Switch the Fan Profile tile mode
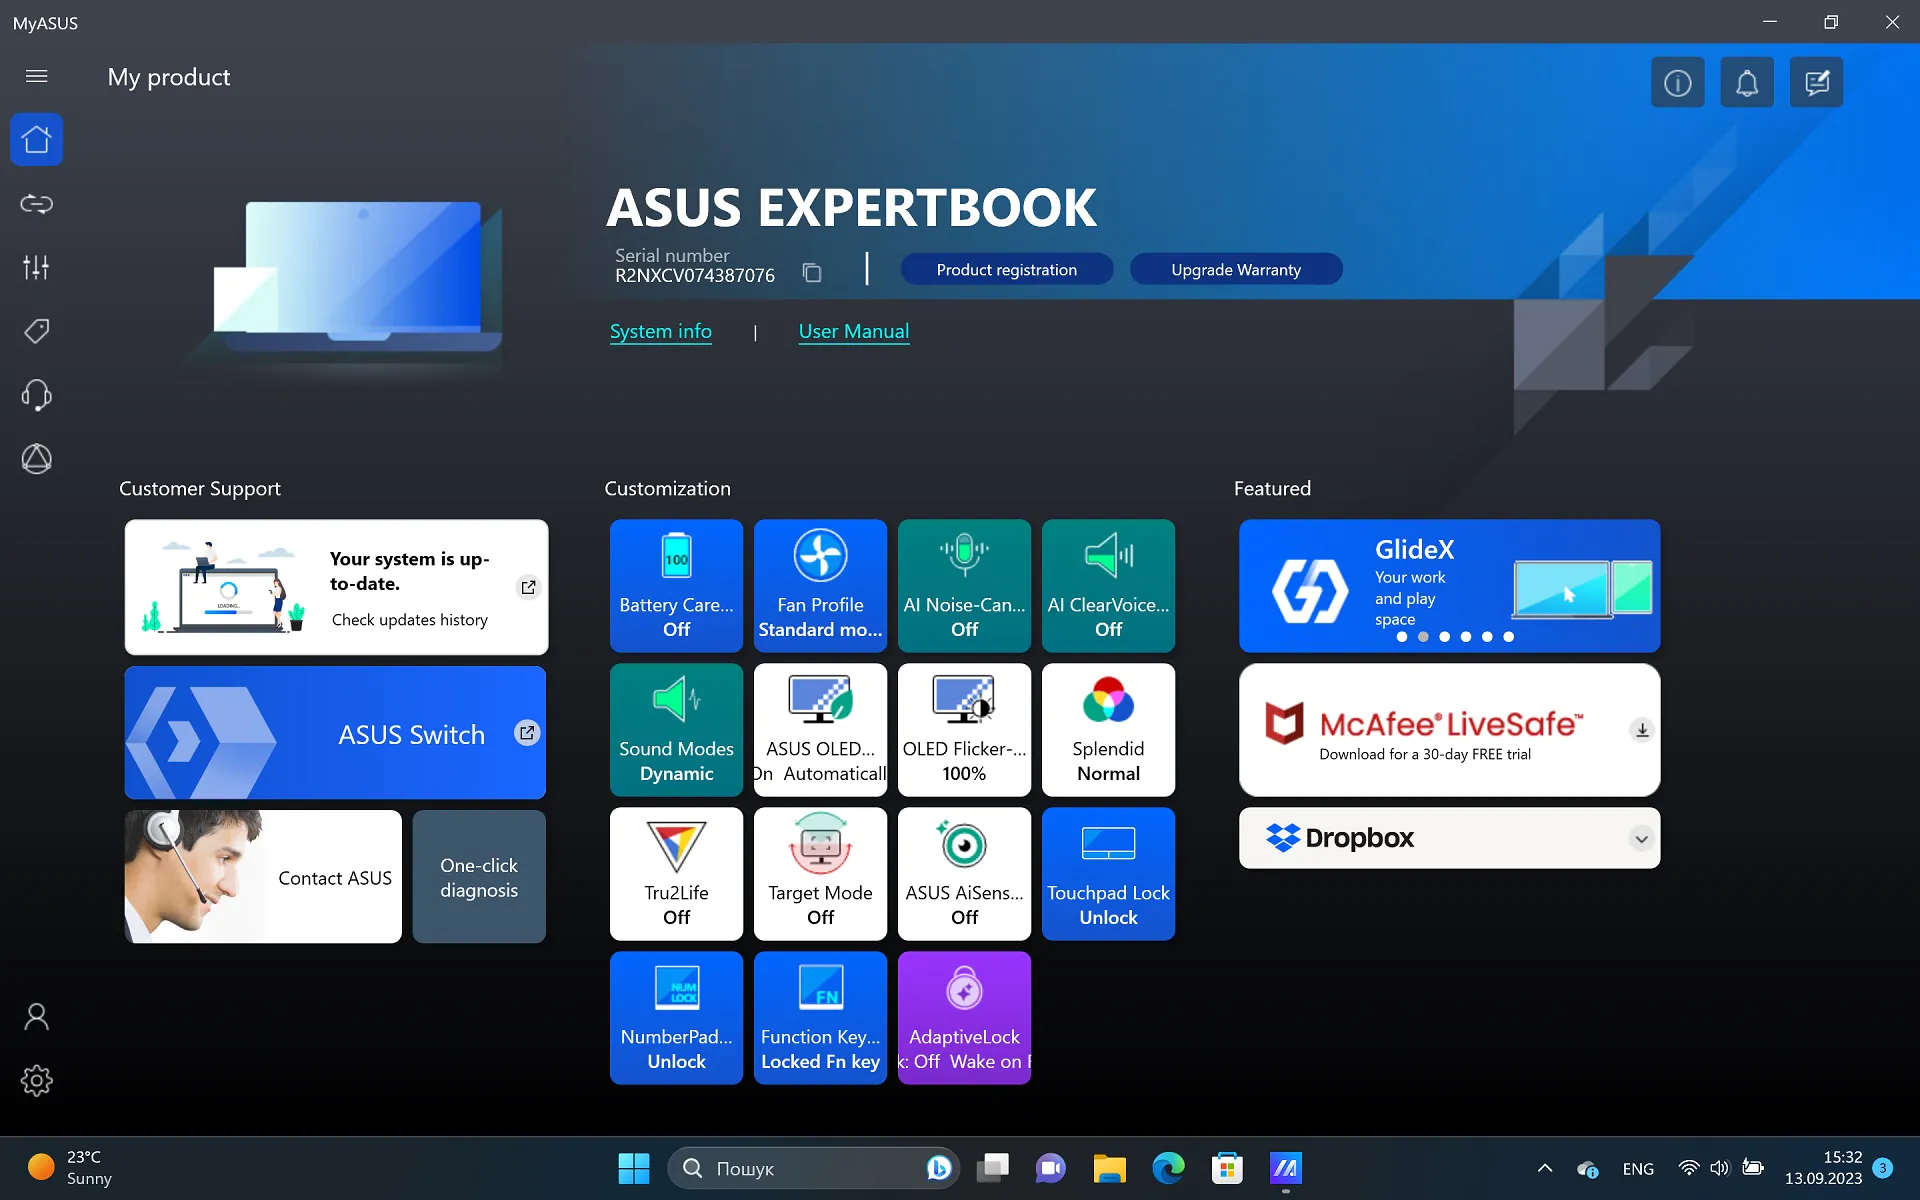 [820, 586]
